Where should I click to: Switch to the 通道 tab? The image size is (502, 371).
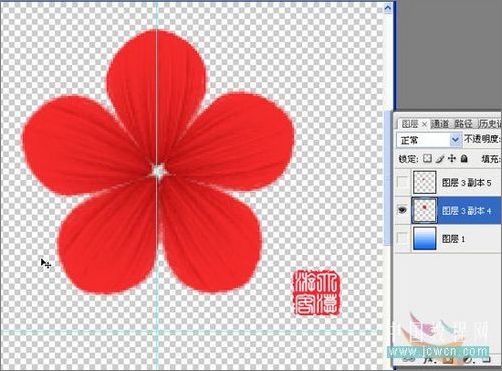tap(440, 124)
